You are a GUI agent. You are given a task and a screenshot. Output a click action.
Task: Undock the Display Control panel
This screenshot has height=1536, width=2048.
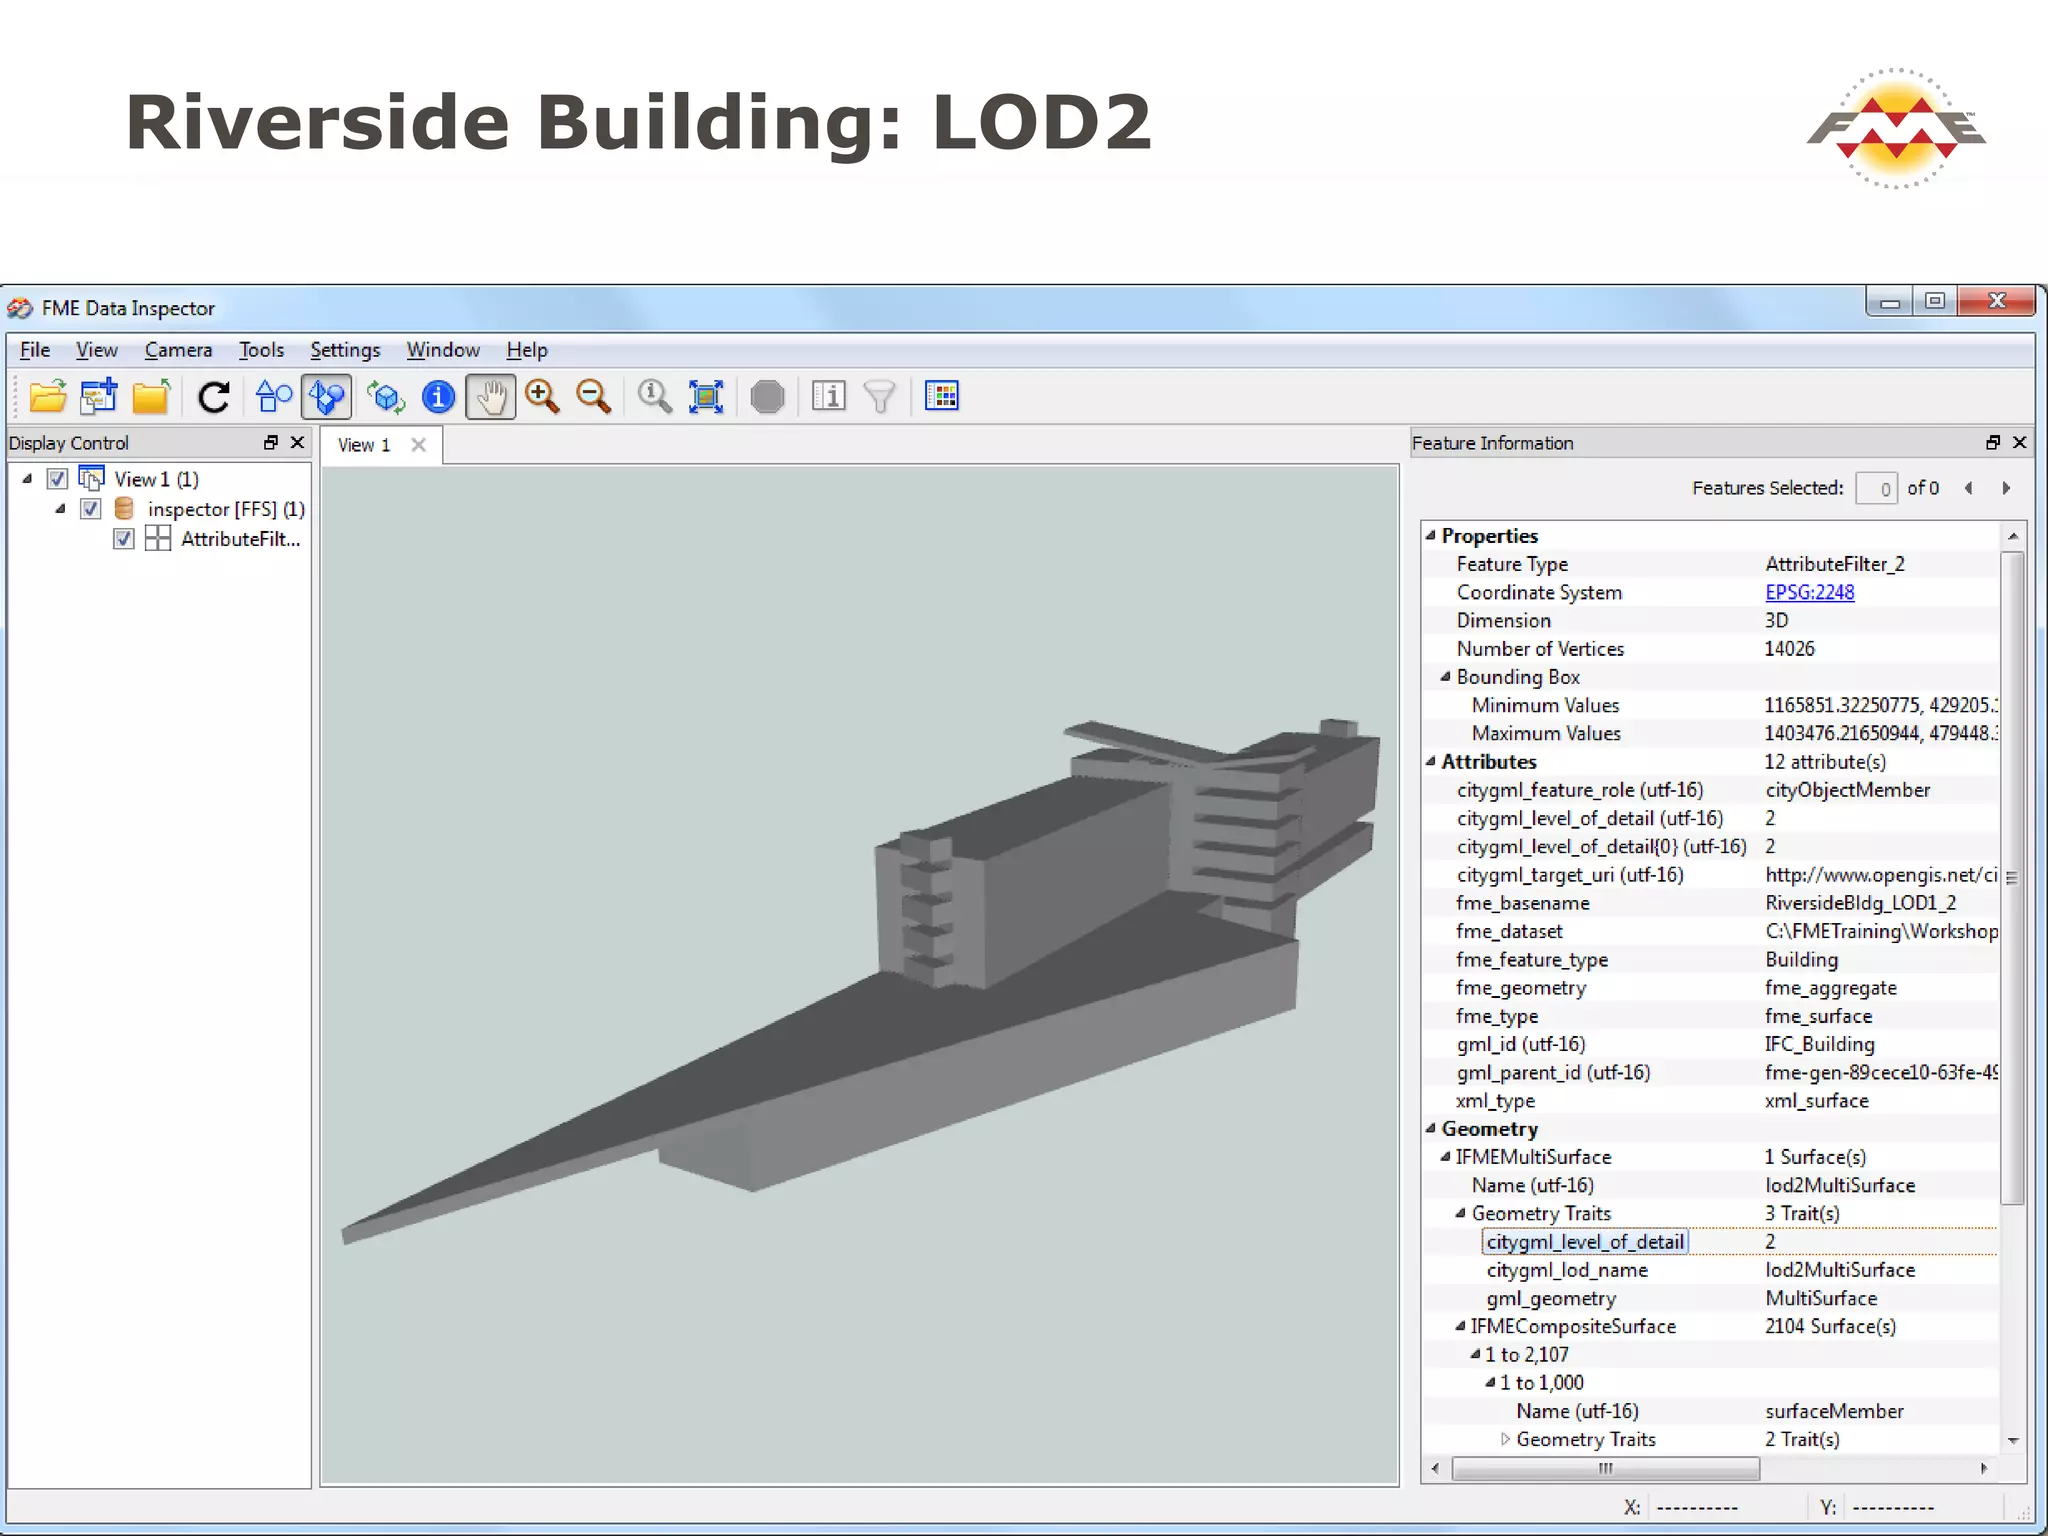coord(271,442)
